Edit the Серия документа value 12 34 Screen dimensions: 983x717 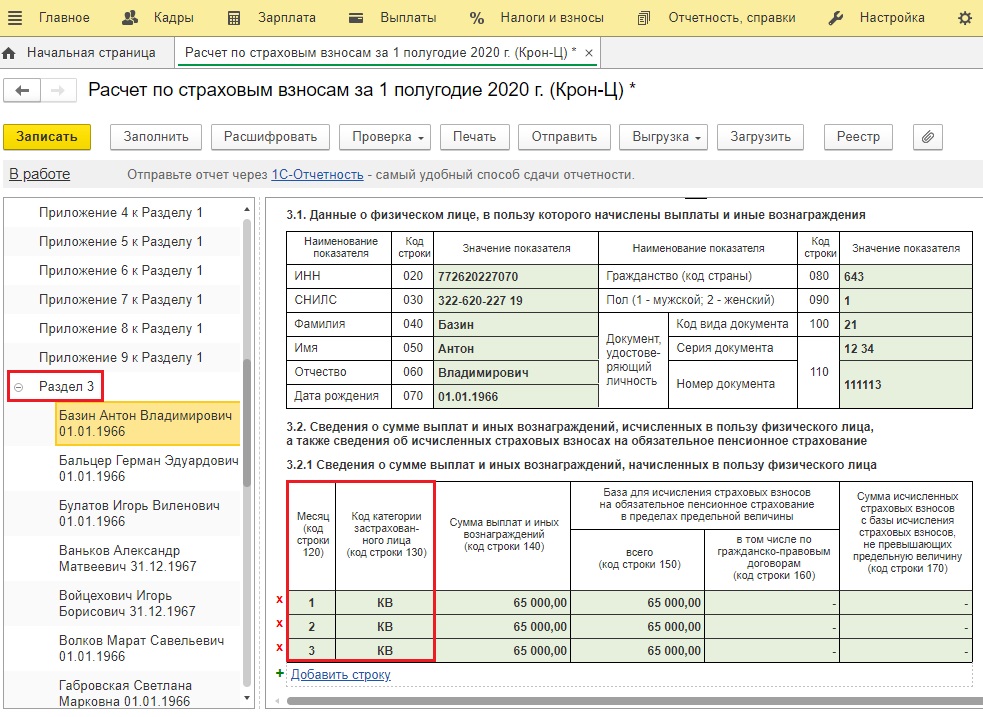(x=906, y=348)
